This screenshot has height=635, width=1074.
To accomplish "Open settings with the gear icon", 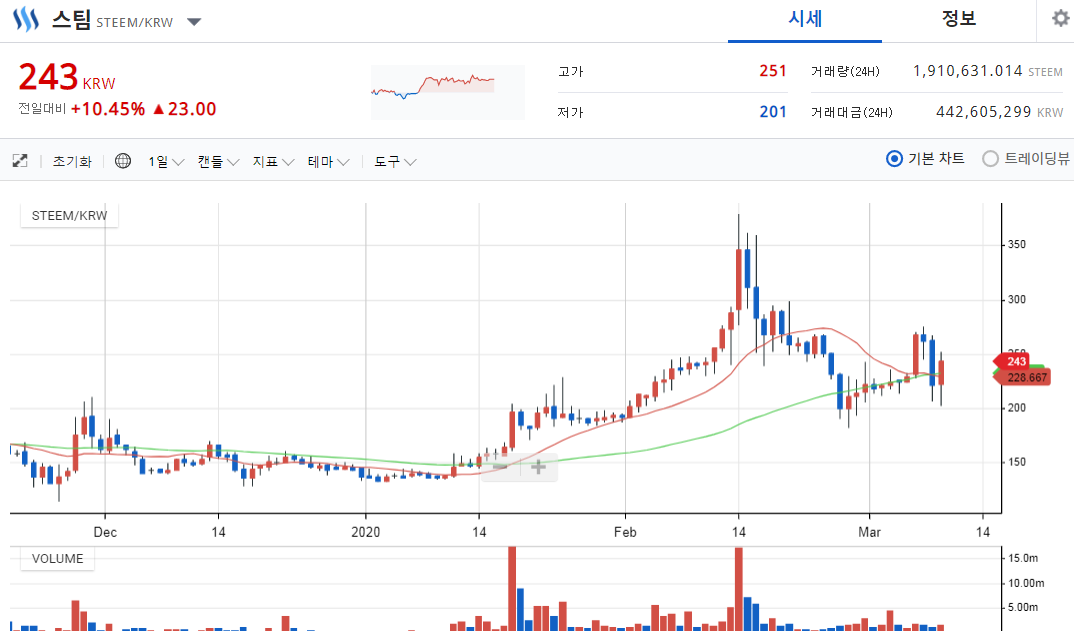I will pos(1061,18).
